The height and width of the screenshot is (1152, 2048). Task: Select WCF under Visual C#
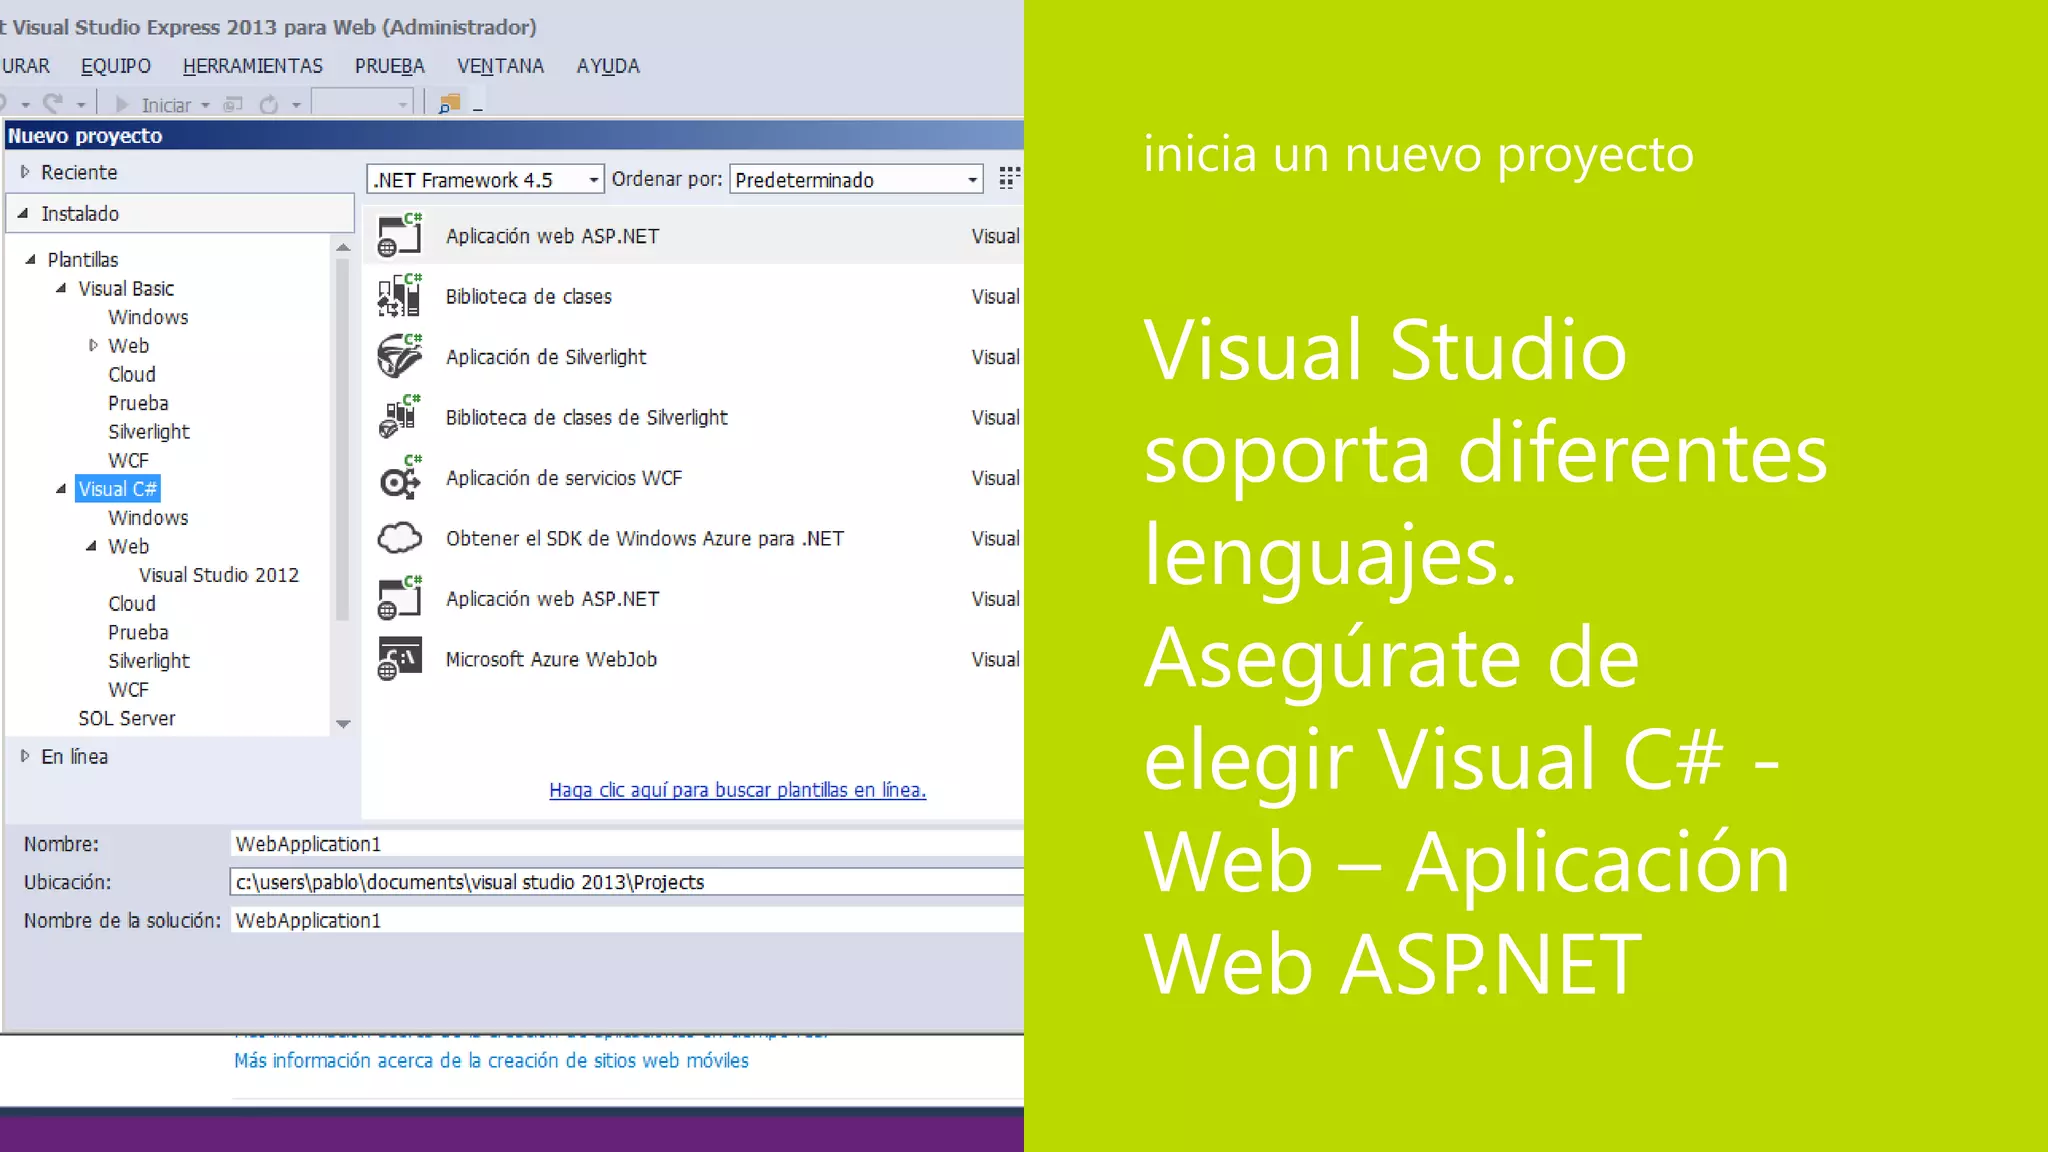point(128,690)
